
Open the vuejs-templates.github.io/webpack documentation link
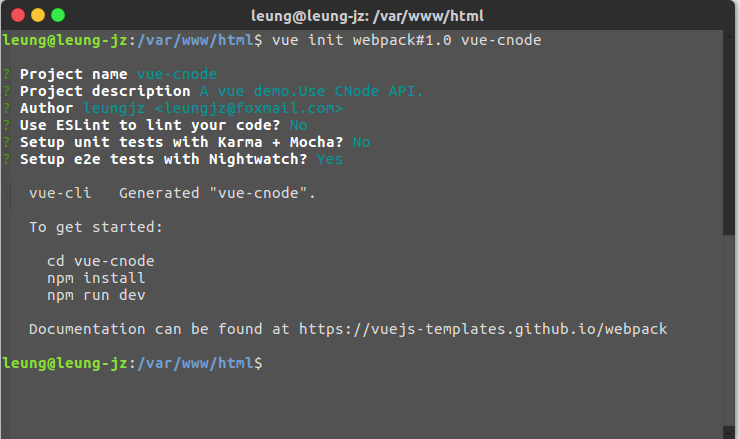pos(483,329)
